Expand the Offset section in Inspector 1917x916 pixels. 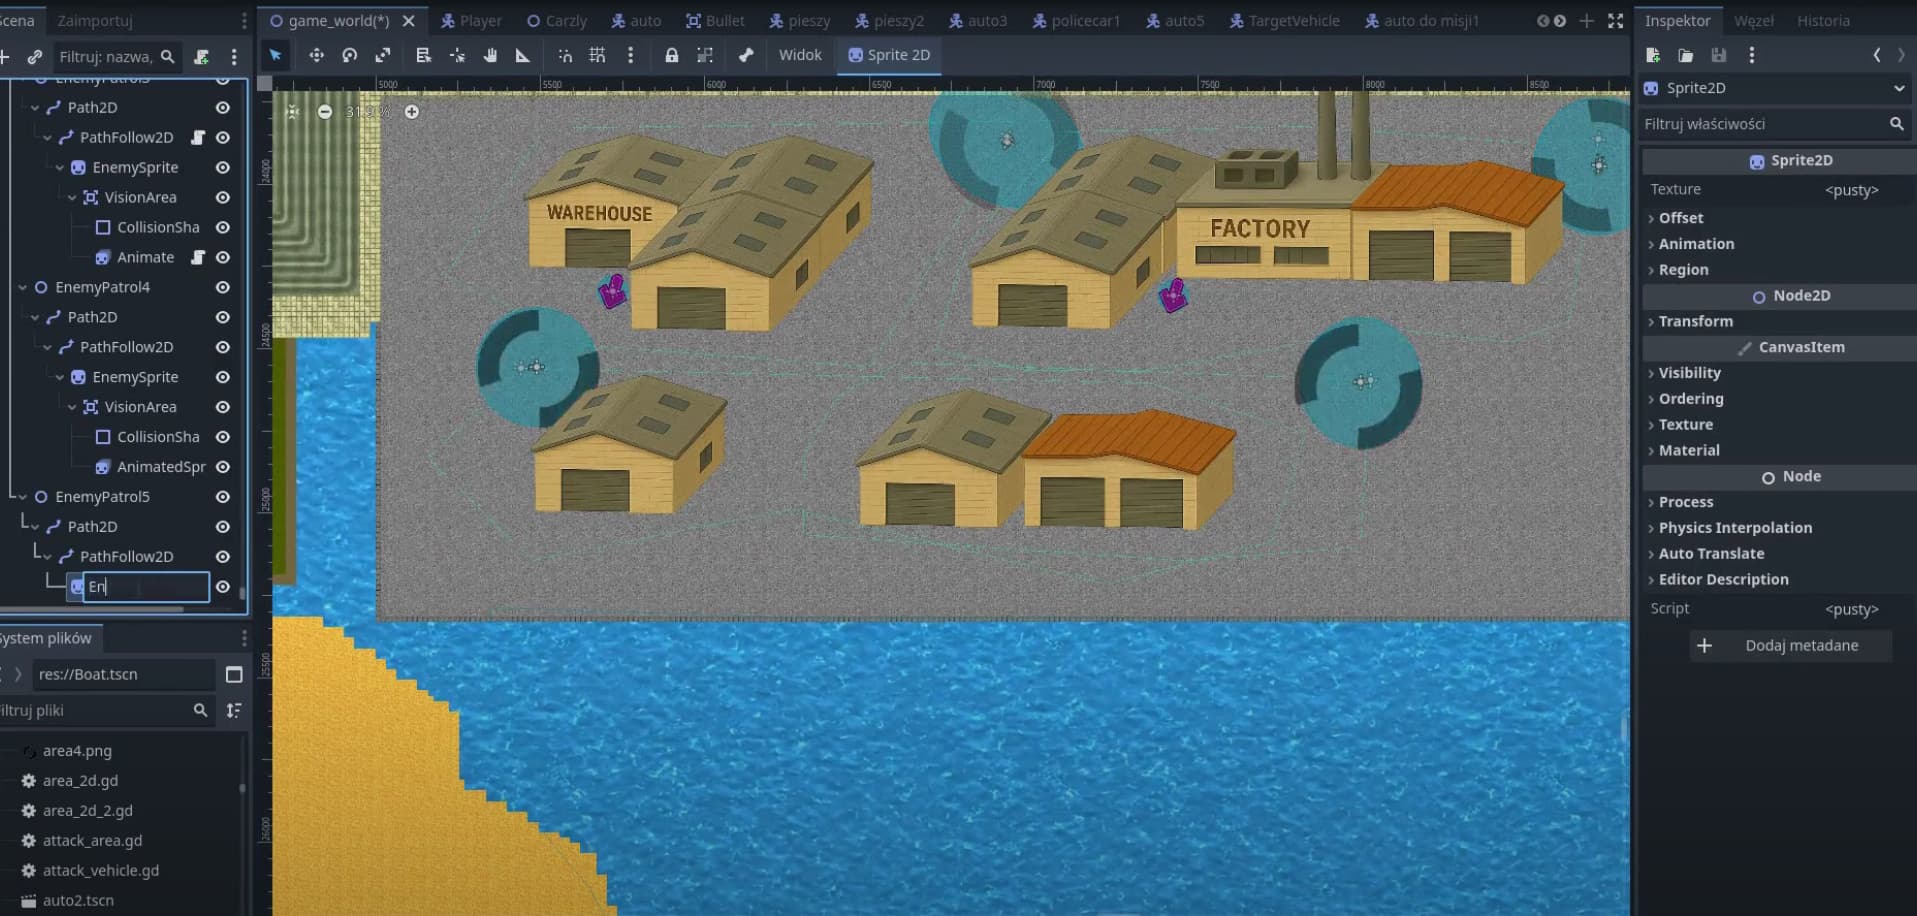[x=1680, y=218]
